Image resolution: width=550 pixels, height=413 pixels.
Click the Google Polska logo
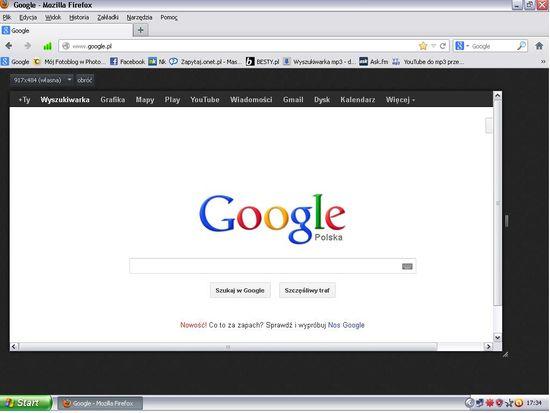pos(272,219)
